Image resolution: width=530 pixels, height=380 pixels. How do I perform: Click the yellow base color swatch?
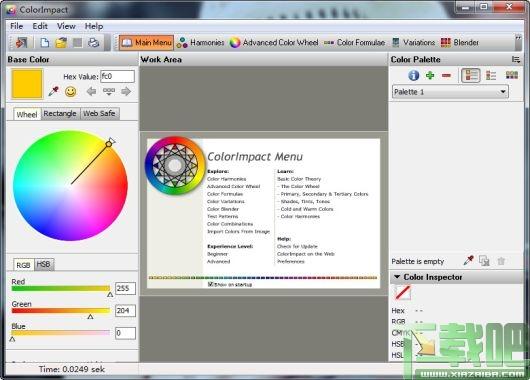(x=27, y=84)
